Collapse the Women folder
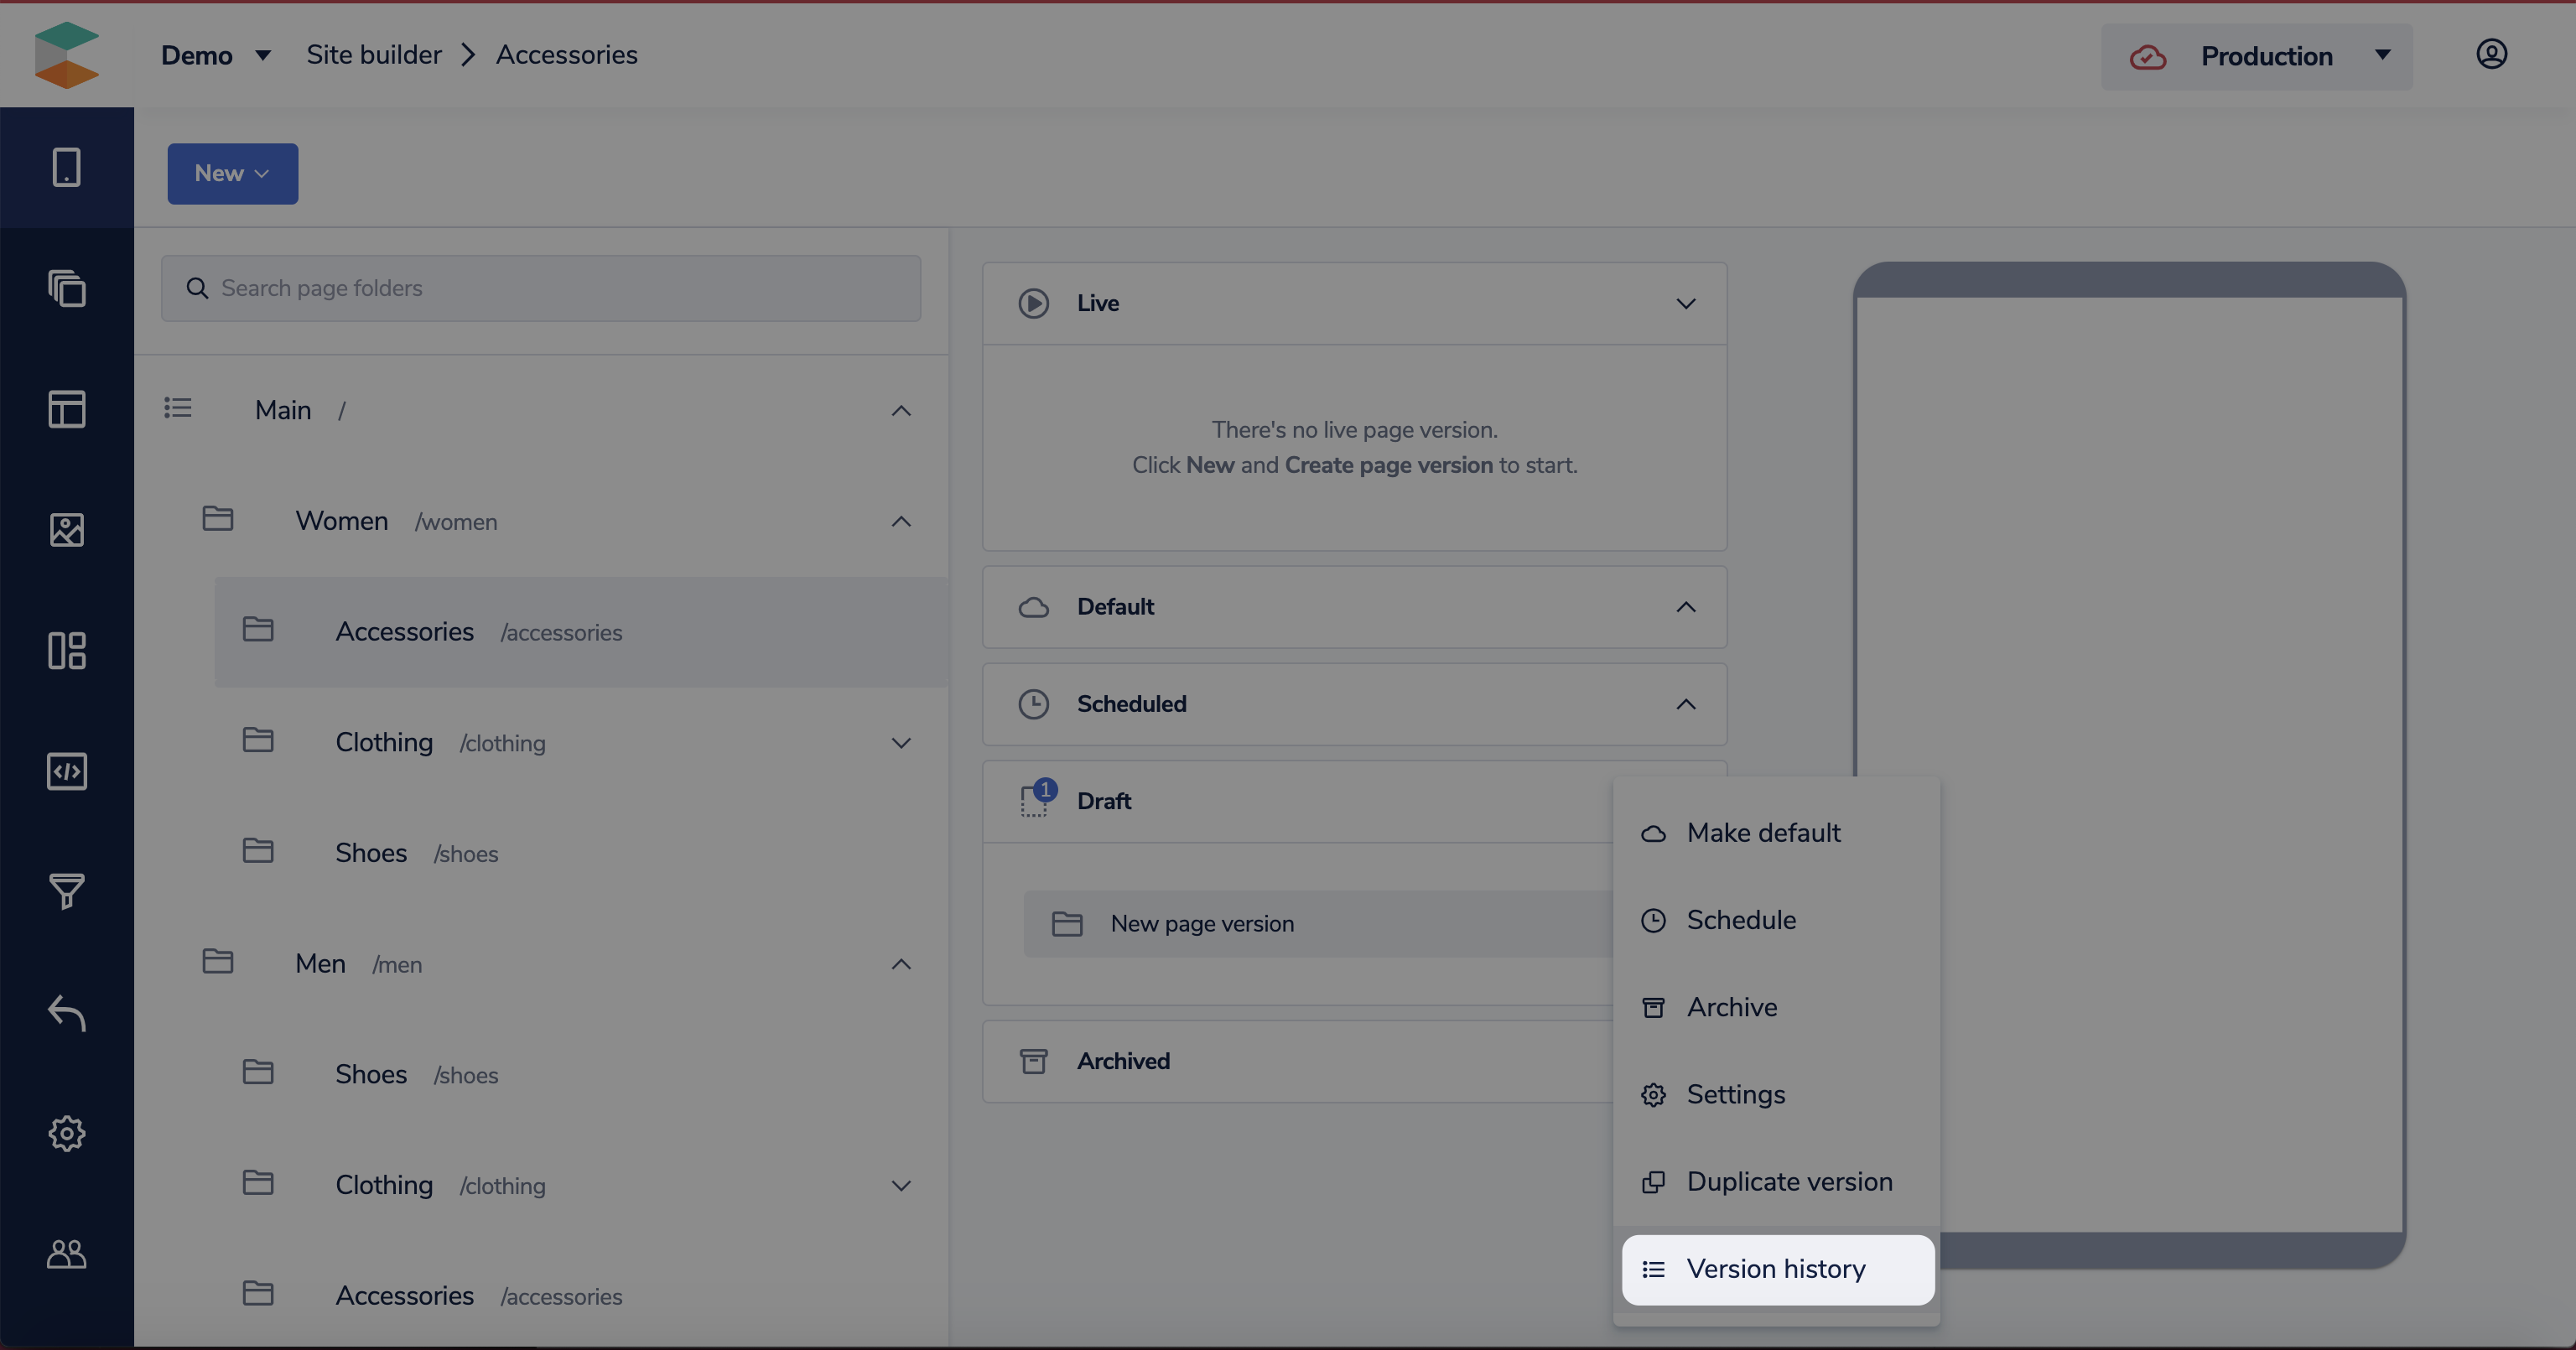The height and width of the screenshot is (1350, 2576). 900,521
